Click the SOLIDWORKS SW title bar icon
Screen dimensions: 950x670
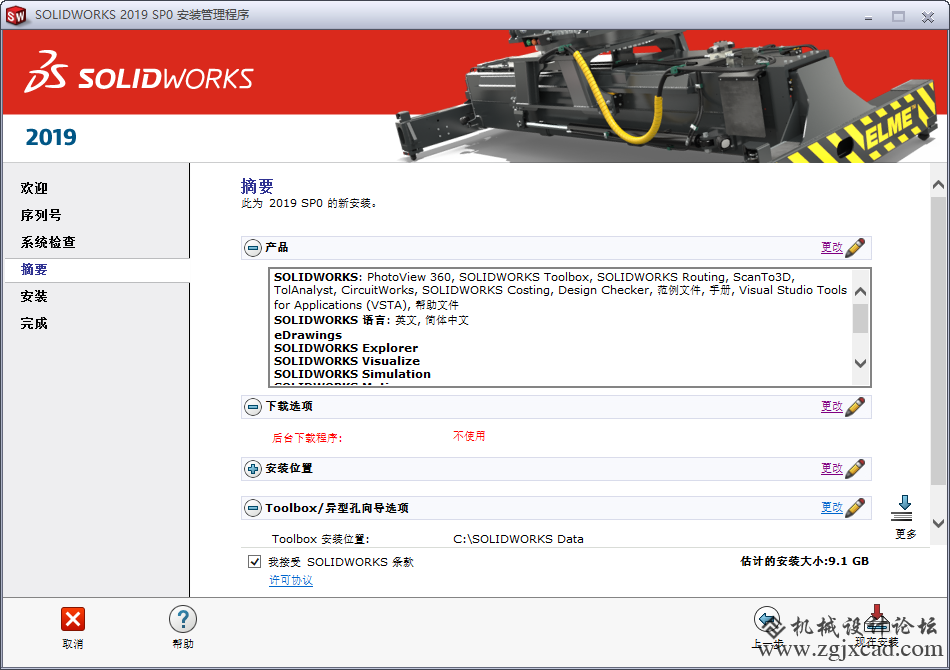[x=16, y=15]
